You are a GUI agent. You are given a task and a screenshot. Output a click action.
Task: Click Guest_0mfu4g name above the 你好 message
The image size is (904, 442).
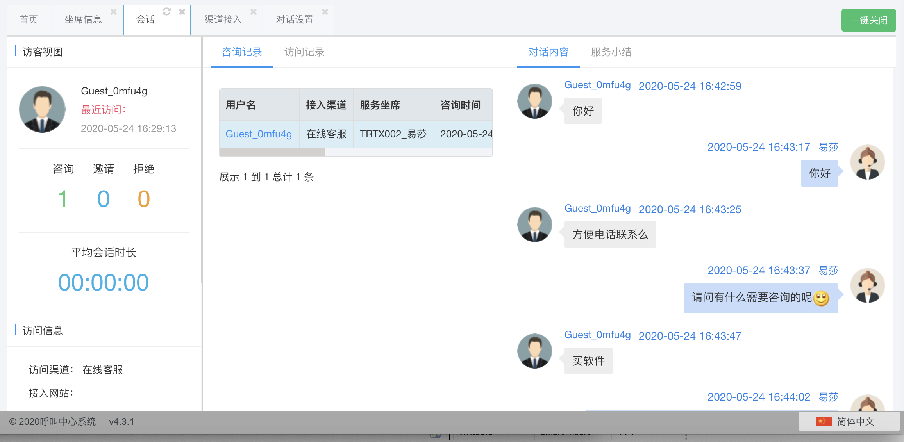pyautogui.click(x=597, y=85)
